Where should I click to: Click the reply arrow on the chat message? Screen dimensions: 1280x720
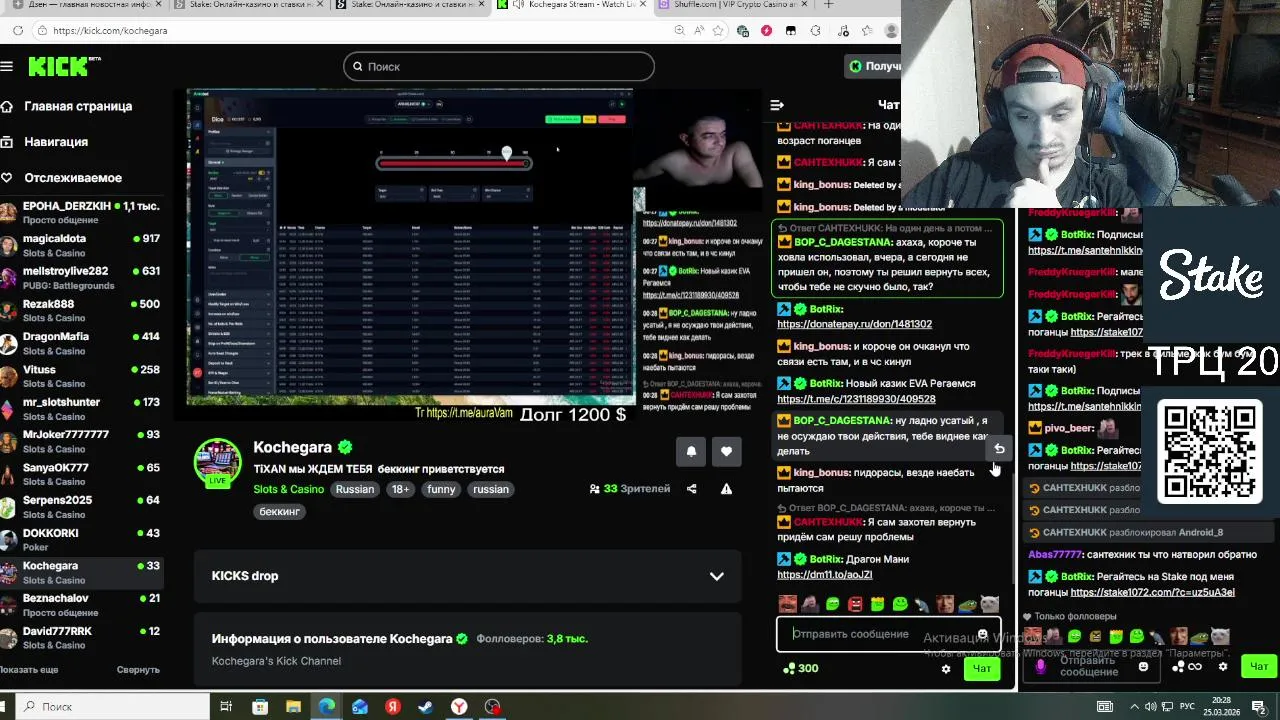[x=999, y=449]
